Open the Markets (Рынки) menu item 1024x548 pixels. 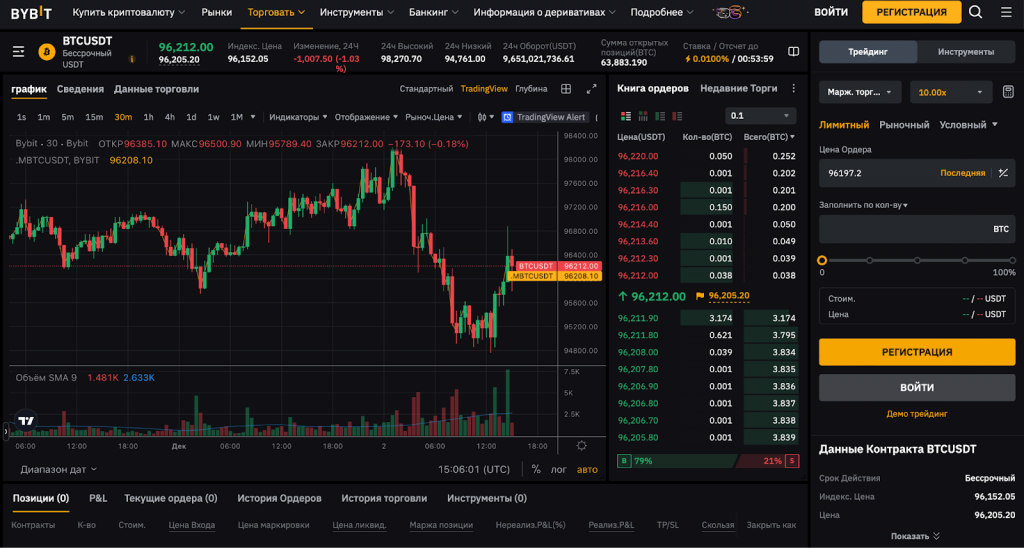tap(217, 12)
